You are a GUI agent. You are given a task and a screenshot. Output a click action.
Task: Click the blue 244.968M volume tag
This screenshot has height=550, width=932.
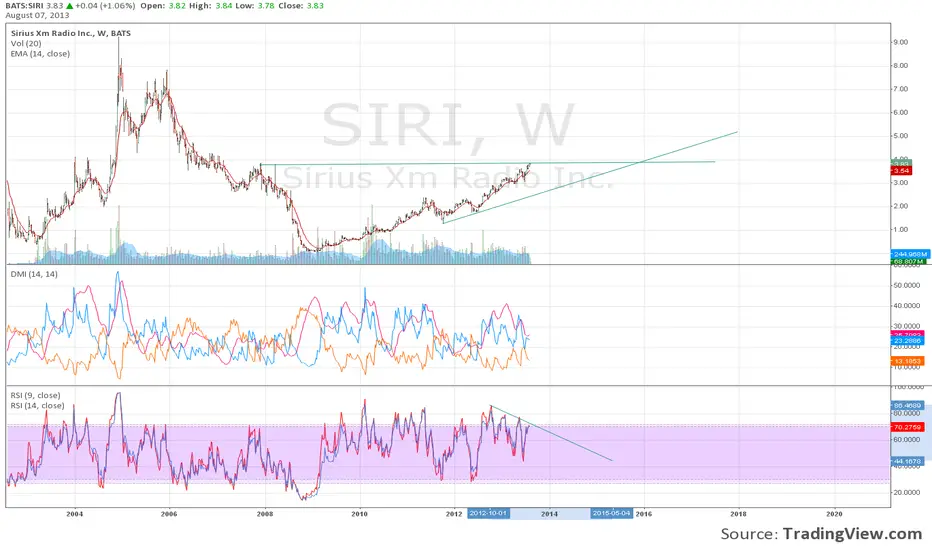[x=910, y=254]
